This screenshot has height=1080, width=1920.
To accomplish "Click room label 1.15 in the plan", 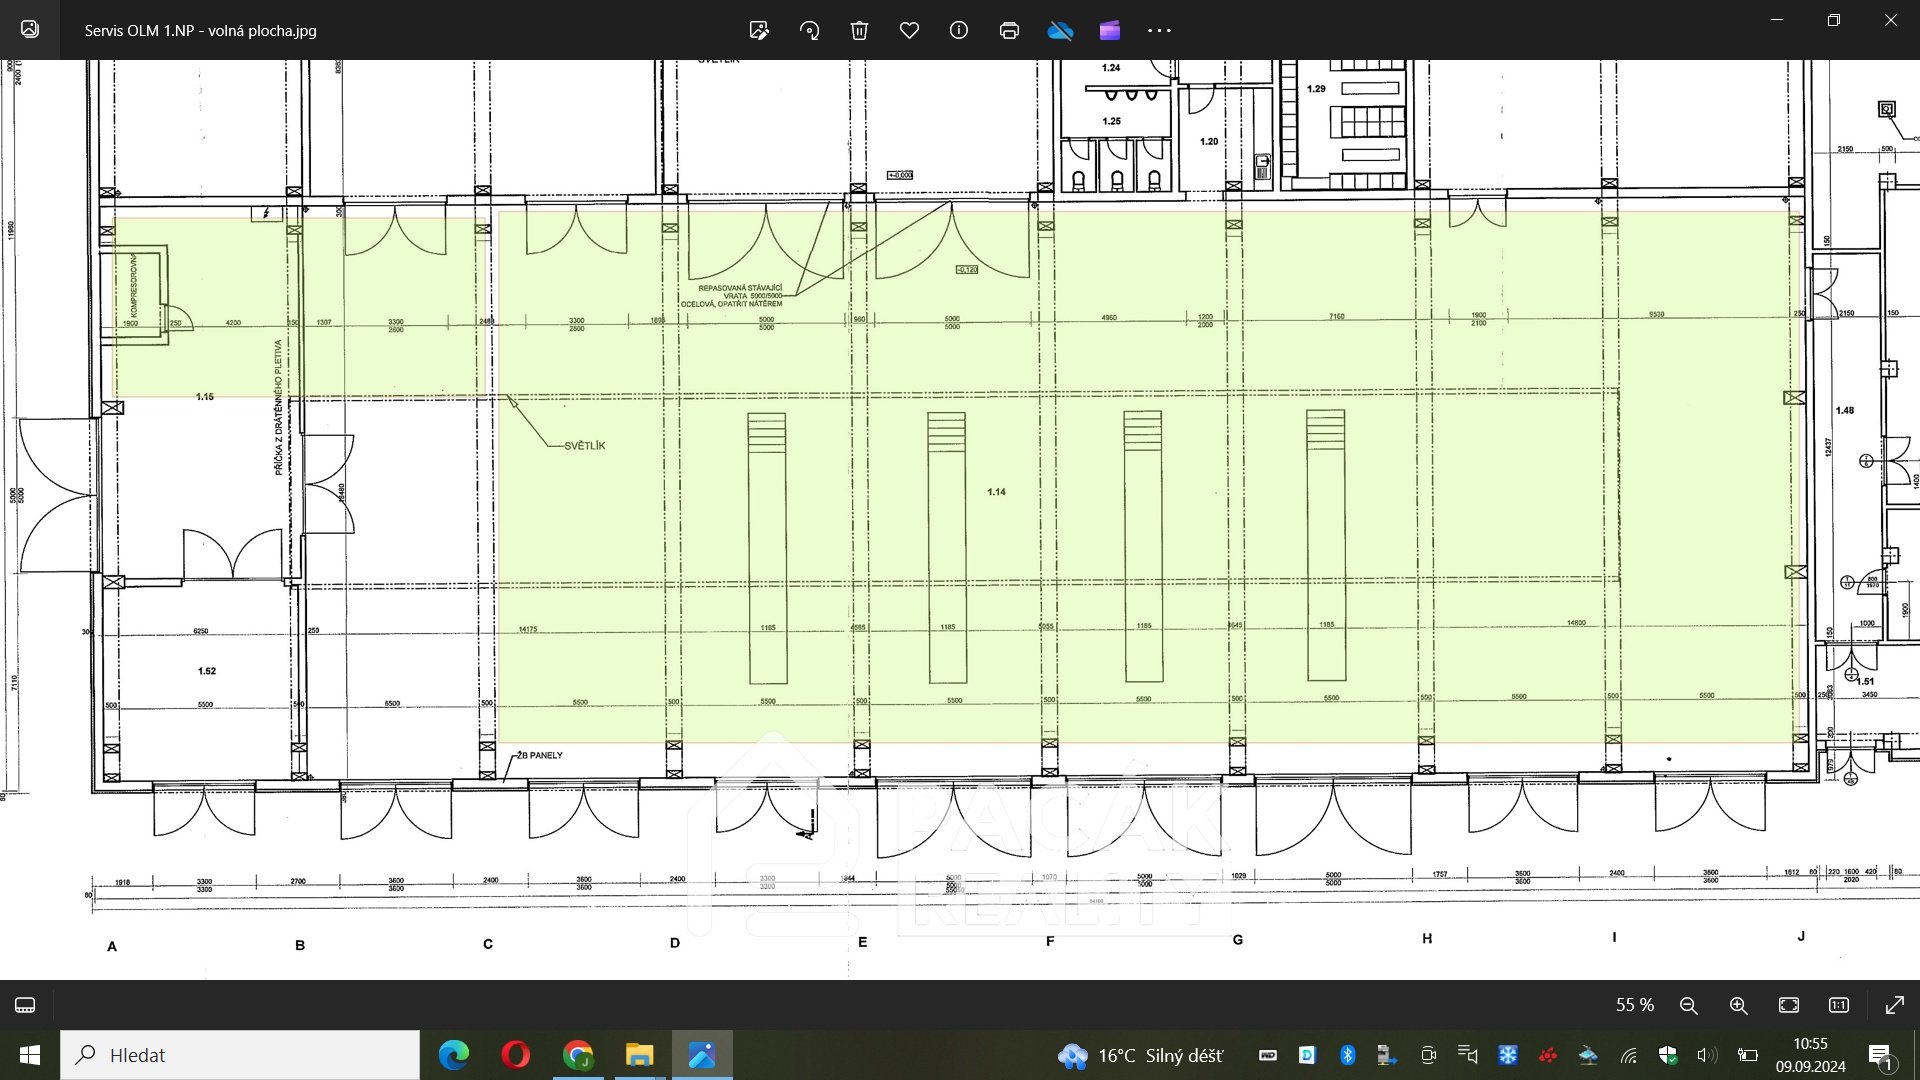I will [x=205, y=397].
